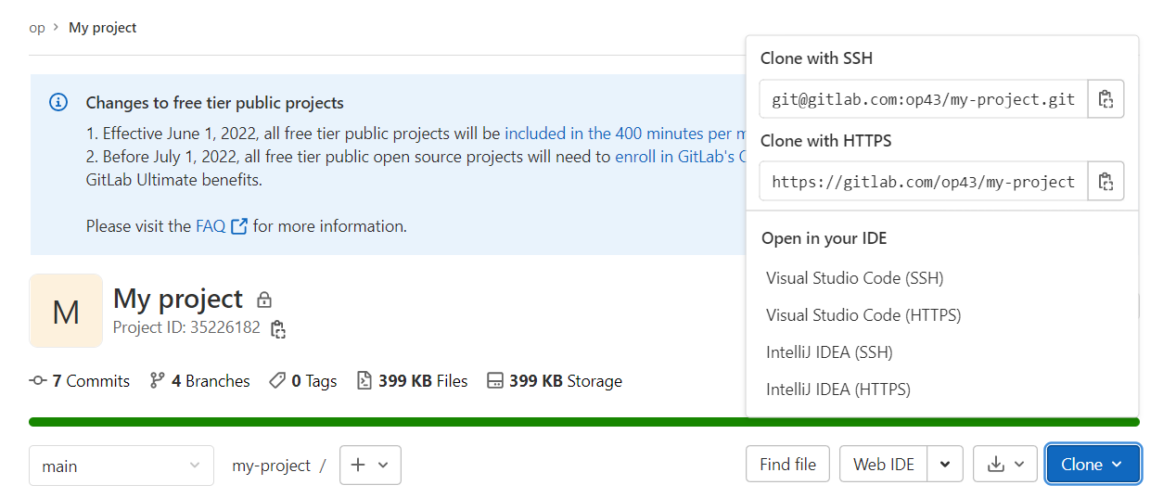Click the private lock icon beside My project

tap(264, 301)
